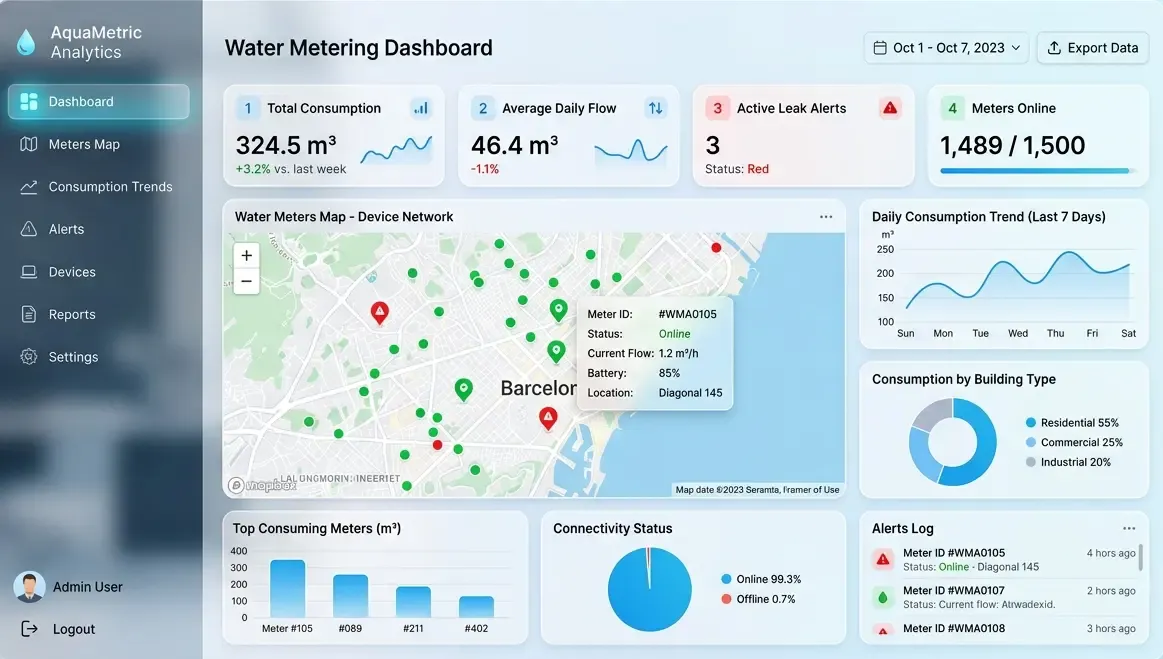1163x659 pixels.
Task: Zoom in on the map with plus button
Action: coord(246,255)
